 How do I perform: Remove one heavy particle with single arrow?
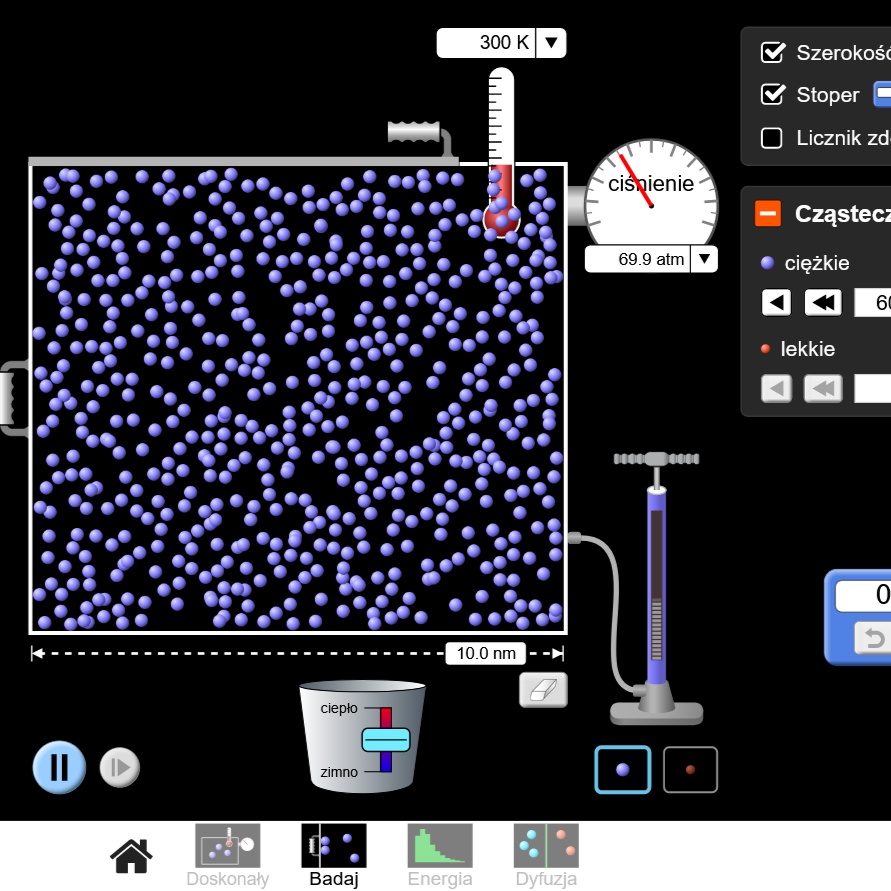(x=777, y=302)
